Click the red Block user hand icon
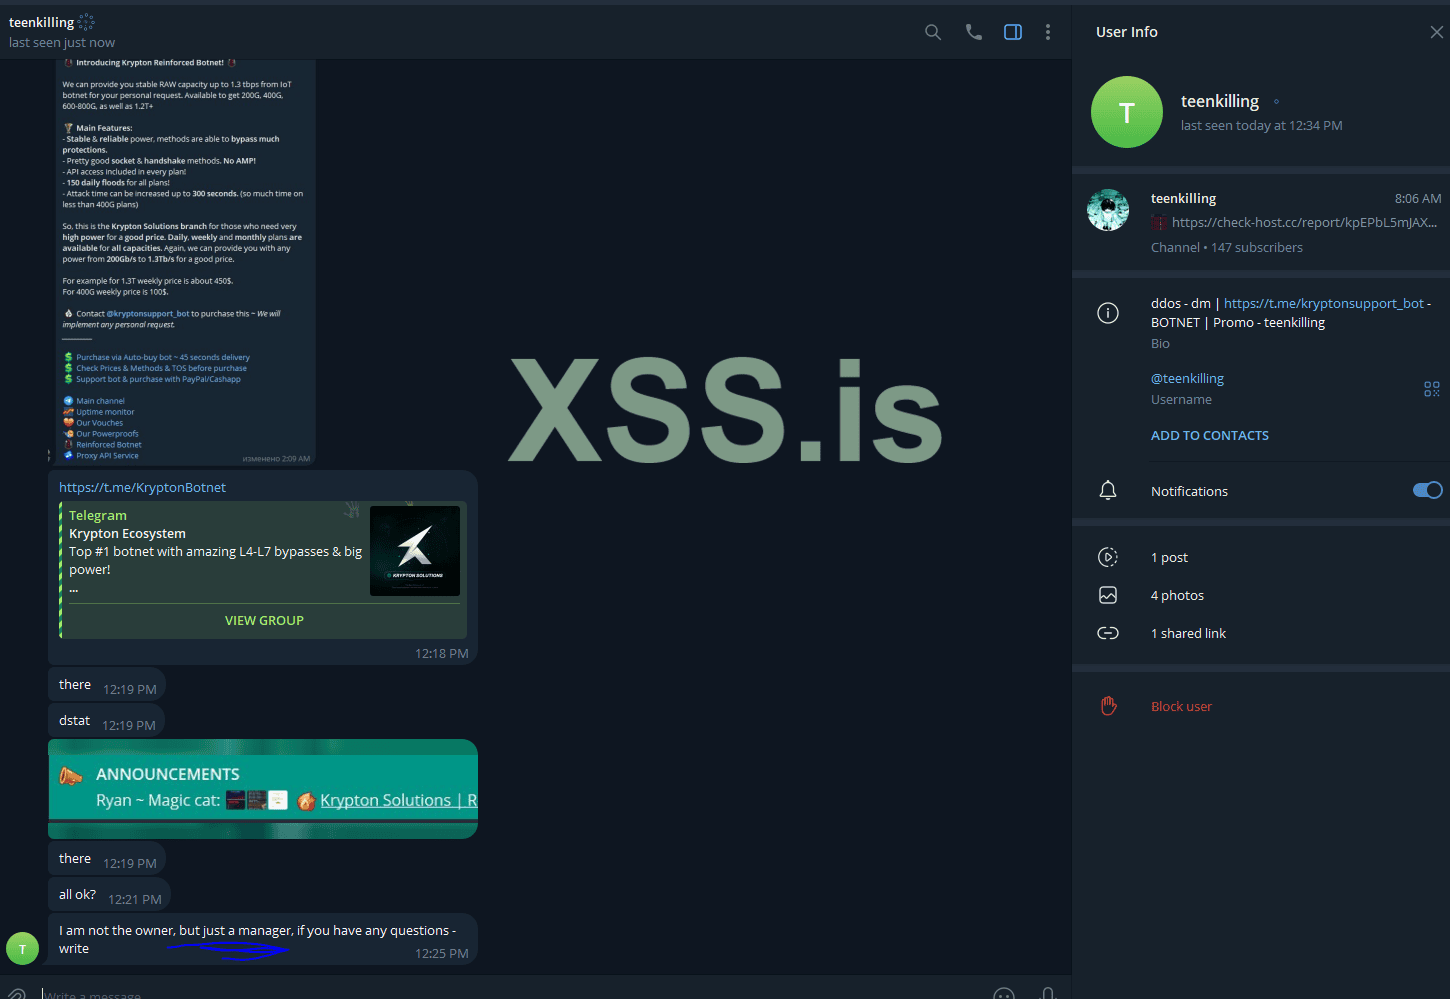Screen dimensions: 1450x999 [1108, 706]
